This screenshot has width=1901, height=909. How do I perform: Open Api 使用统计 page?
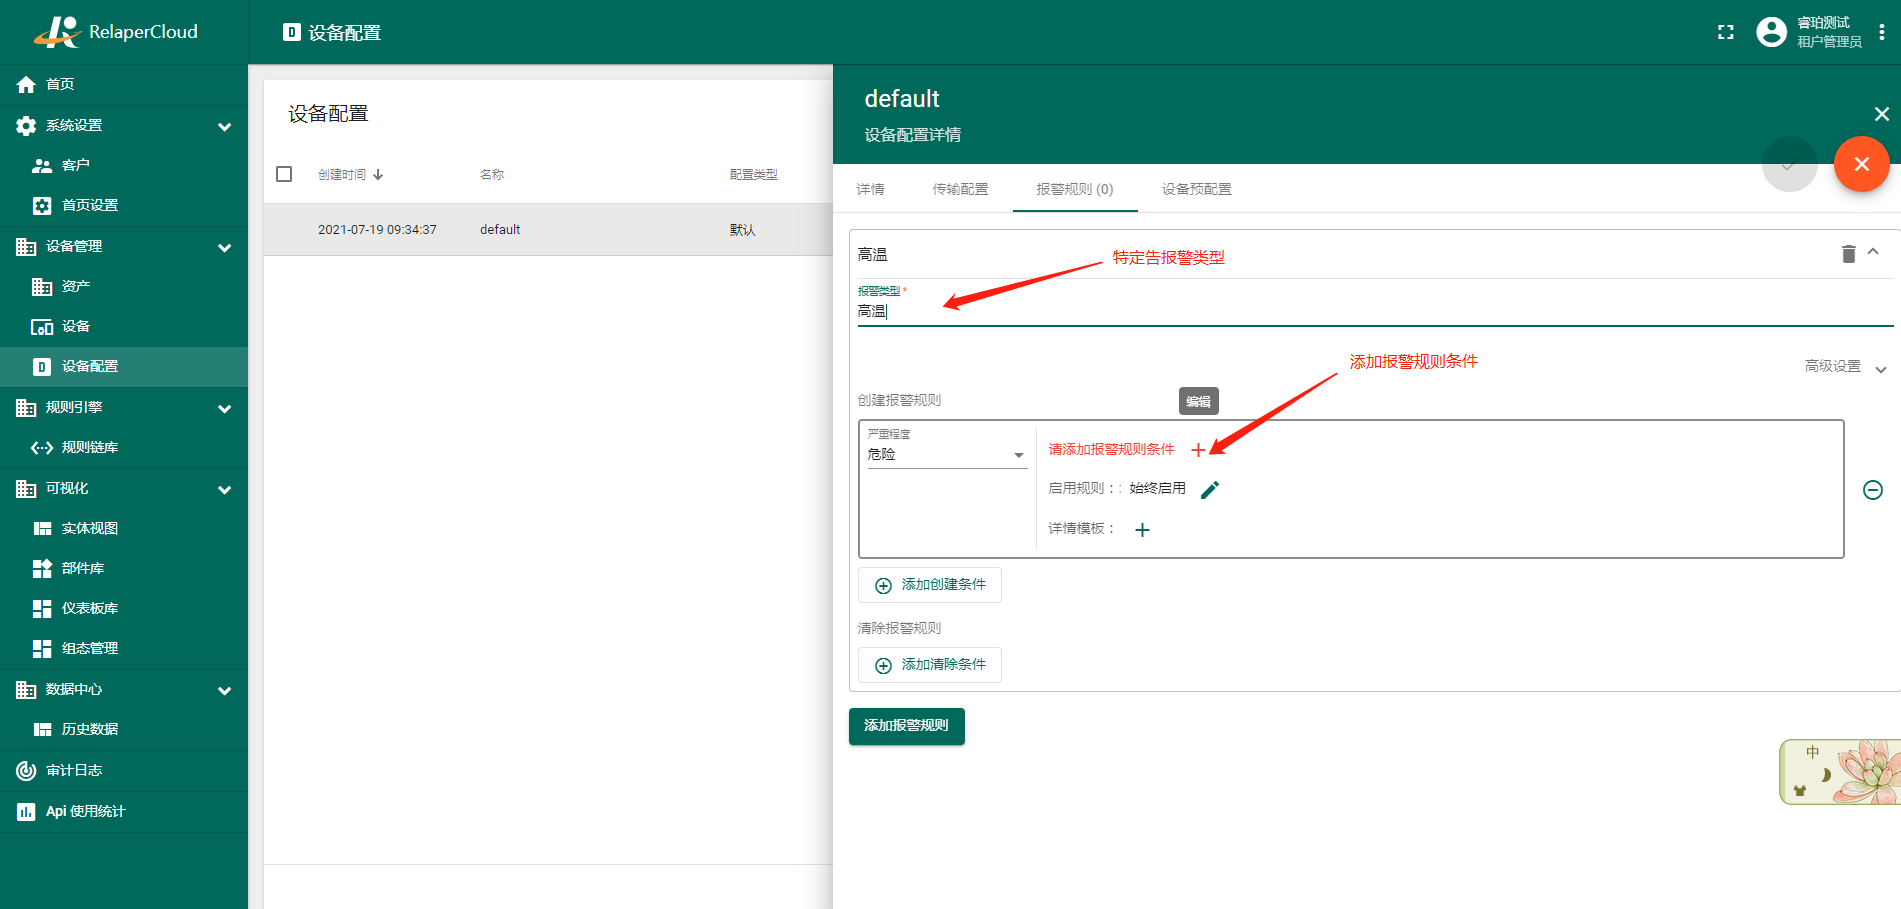pos(124,811)
